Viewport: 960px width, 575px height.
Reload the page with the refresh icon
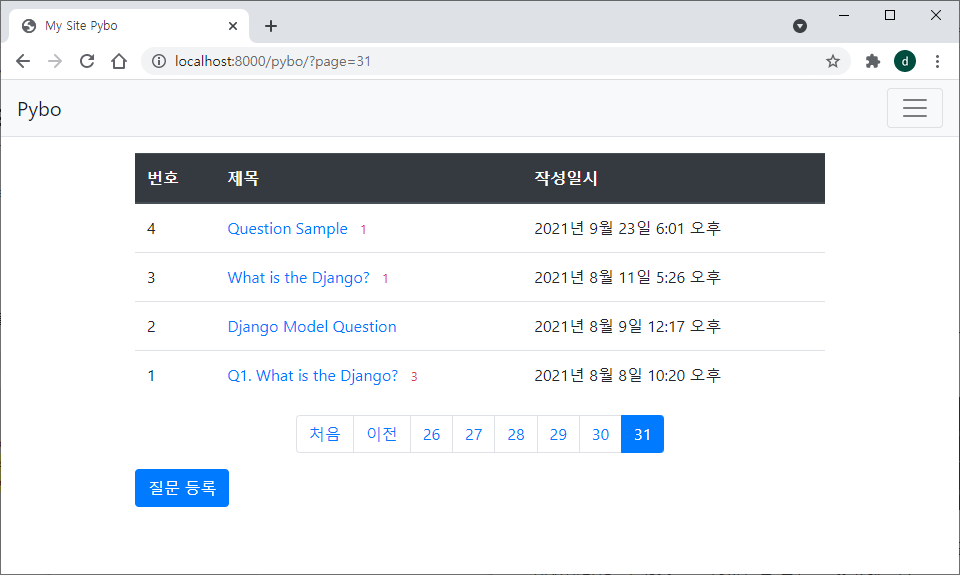pos(87,61)
